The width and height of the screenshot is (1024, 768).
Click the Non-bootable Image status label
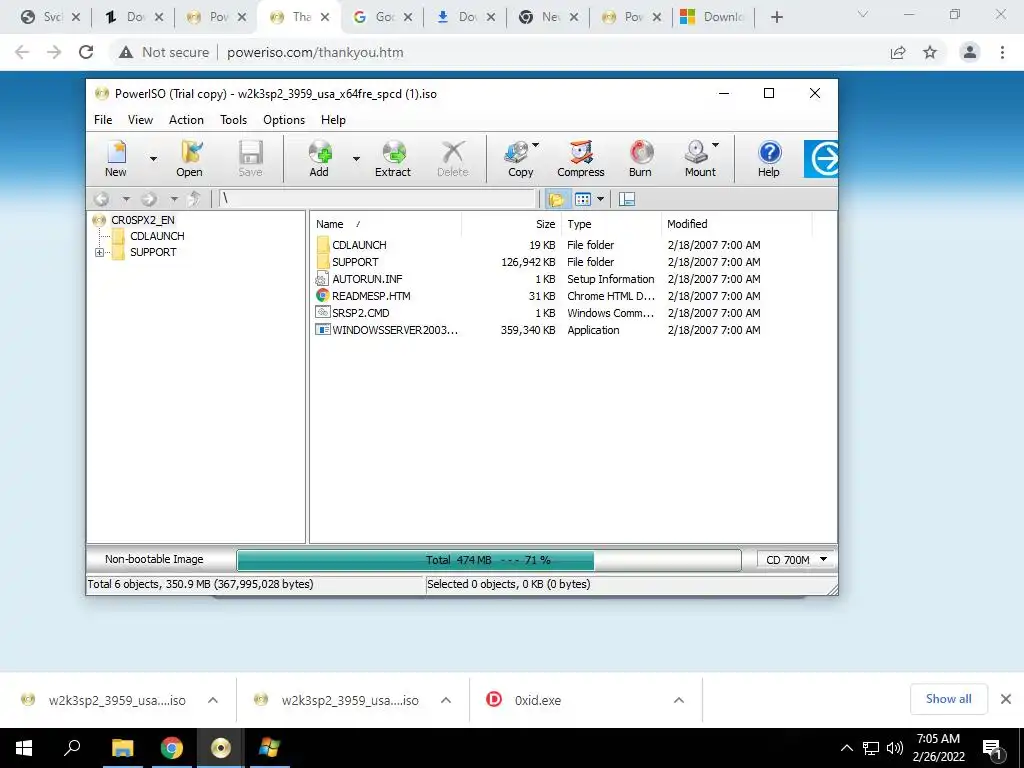point(154,559)
